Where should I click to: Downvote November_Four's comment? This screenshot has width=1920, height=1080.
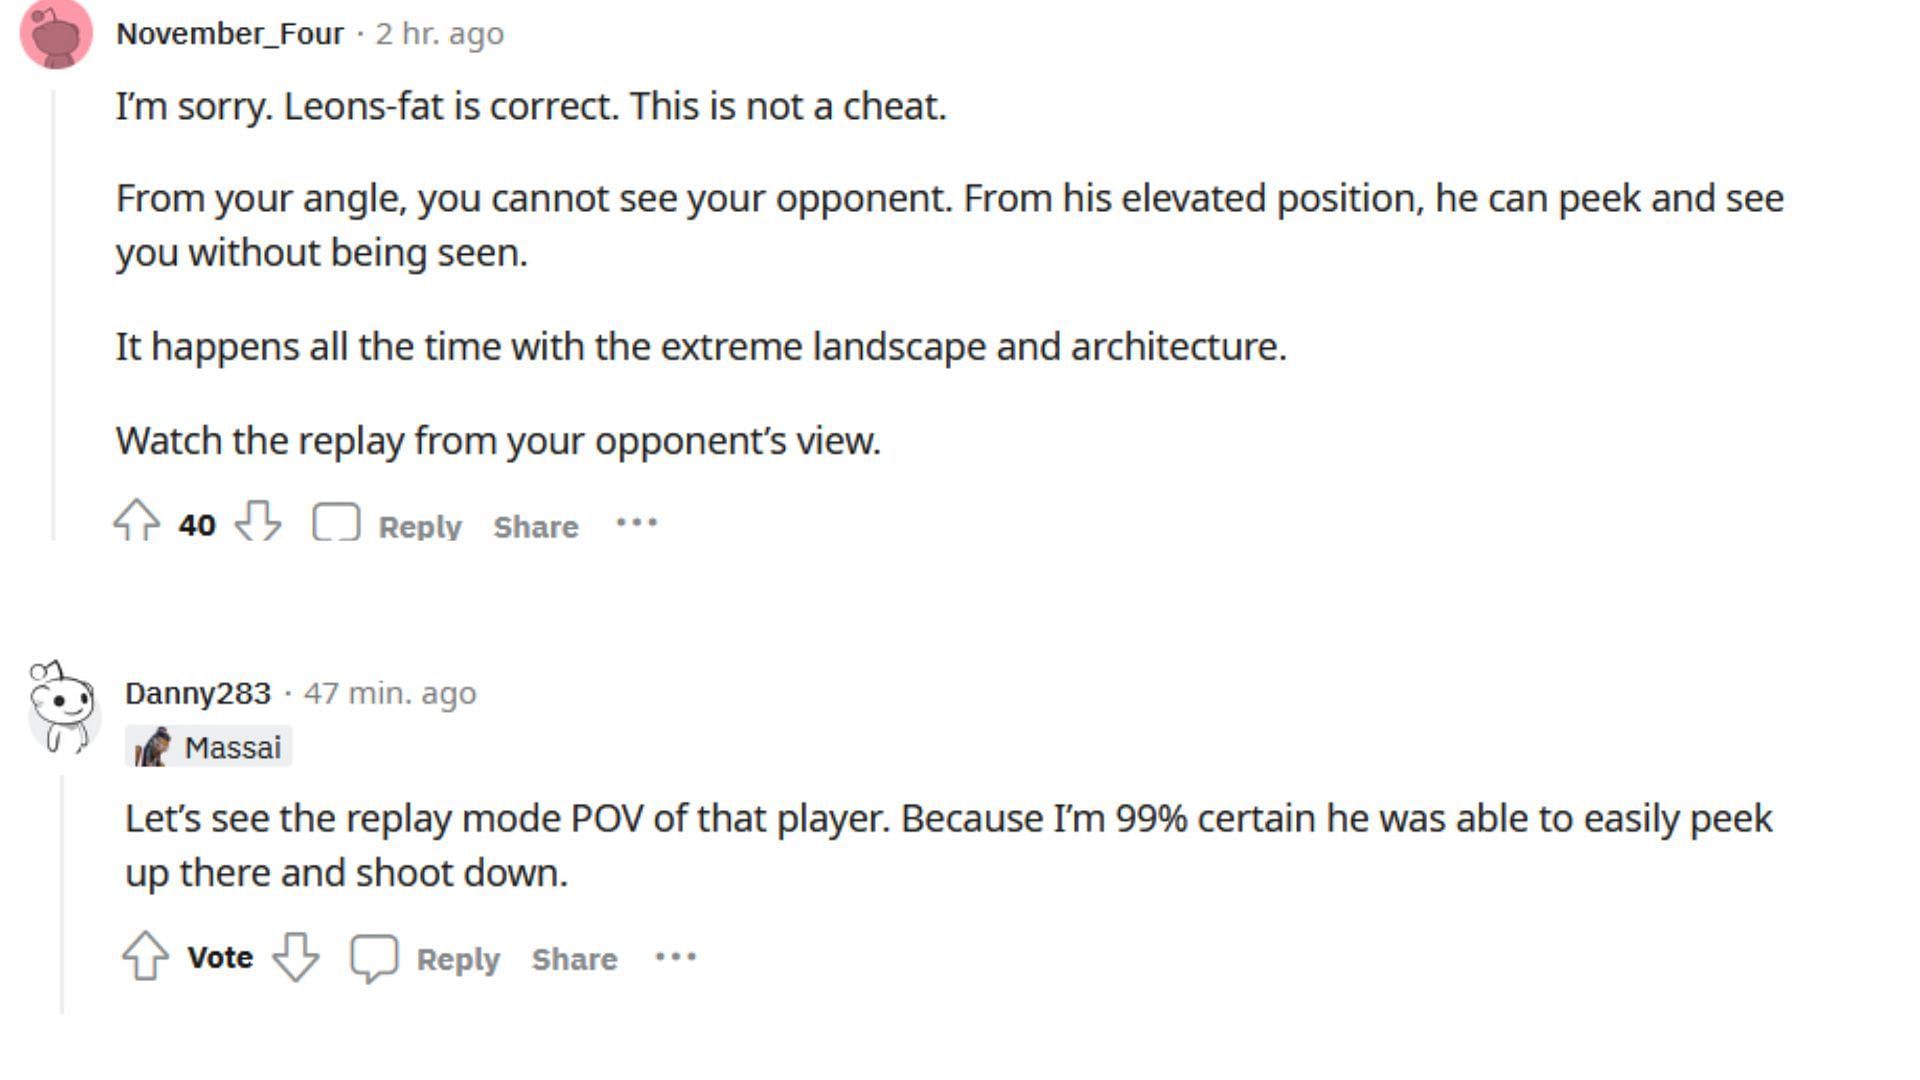[x=258, y=520]
